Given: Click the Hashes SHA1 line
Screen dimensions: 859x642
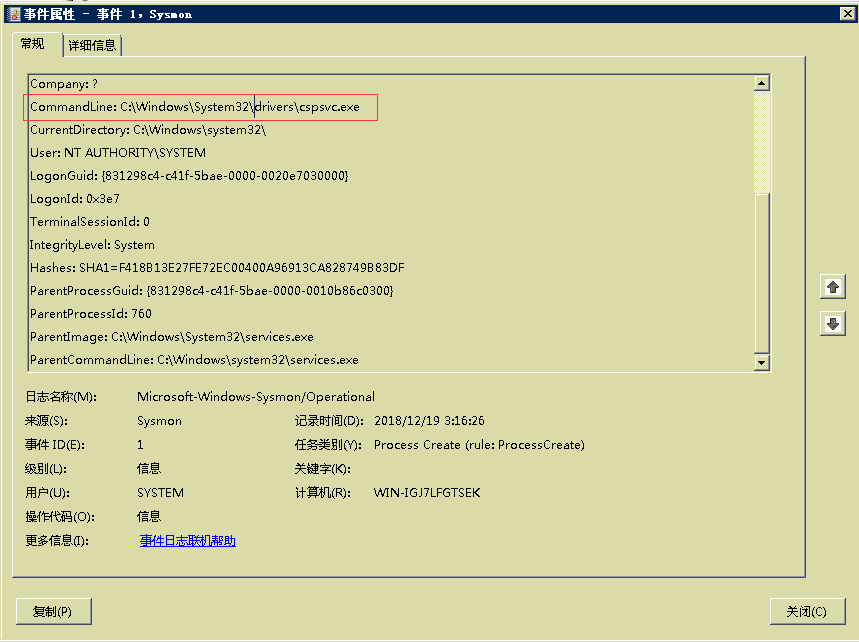Looking at the screenshot, I should 217,268.
